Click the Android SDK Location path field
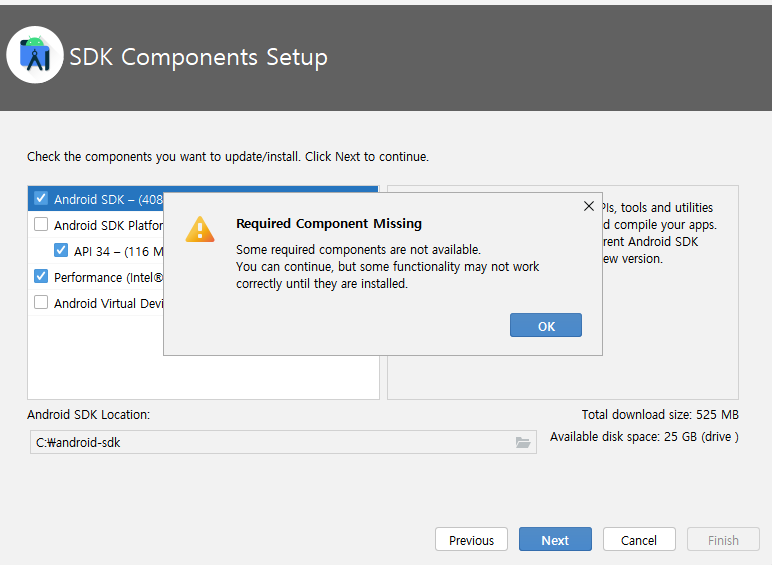This screenshot has height=565, width=772. tap(283, 442)
